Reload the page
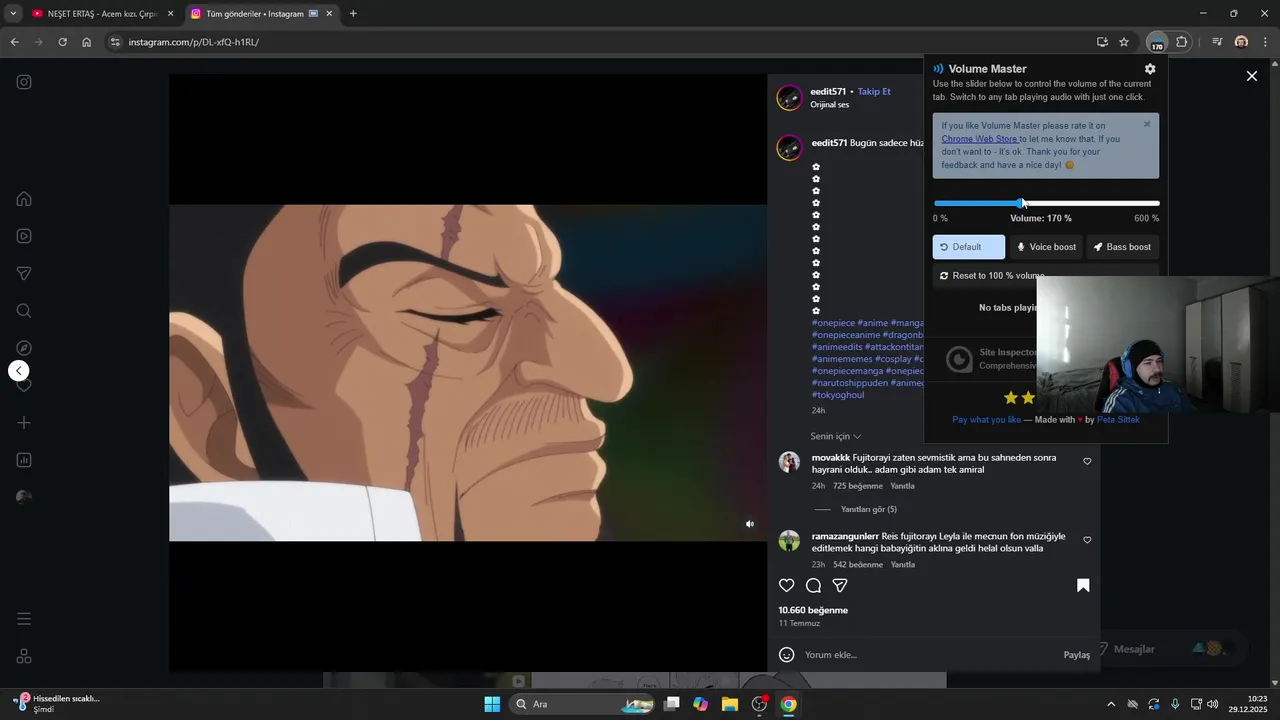This screenshot has width=1280, height=720. pos(62,42)
